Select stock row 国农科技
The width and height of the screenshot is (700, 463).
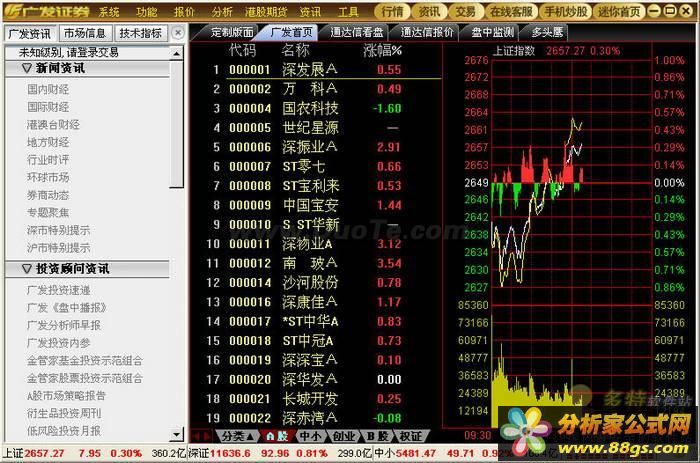click(315, 108)
